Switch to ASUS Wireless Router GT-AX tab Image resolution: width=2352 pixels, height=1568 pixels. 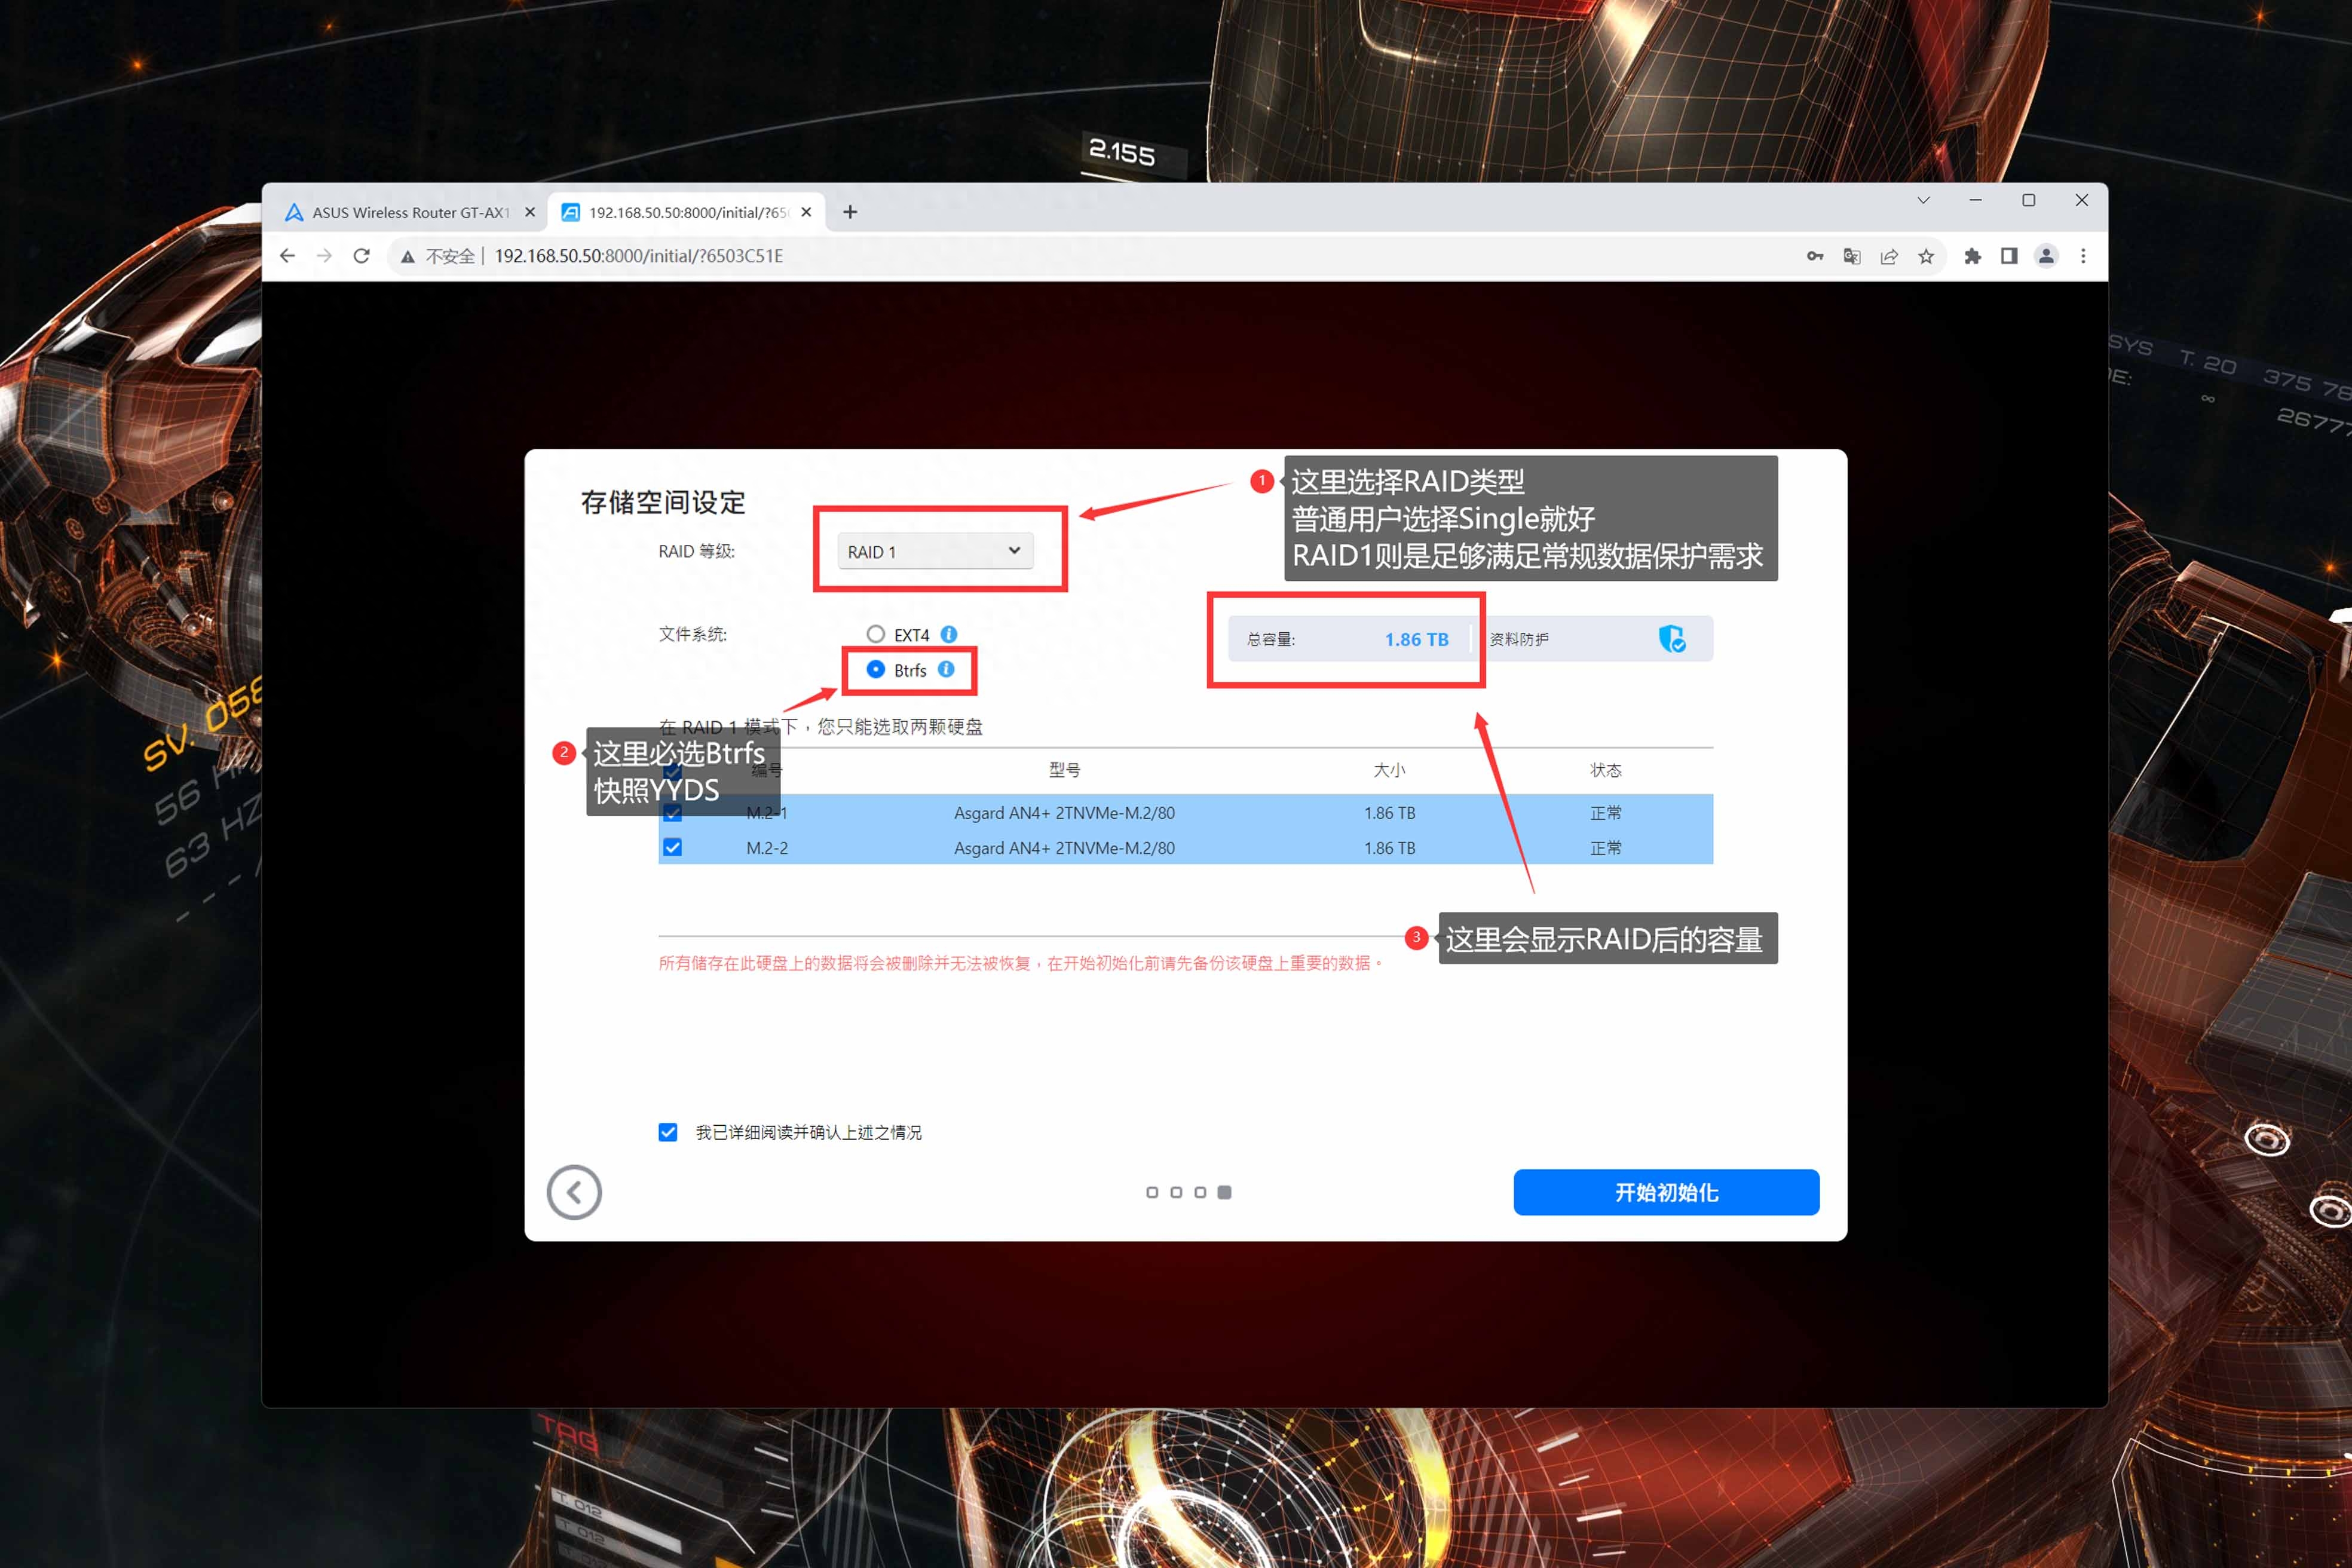click(410, 212)
